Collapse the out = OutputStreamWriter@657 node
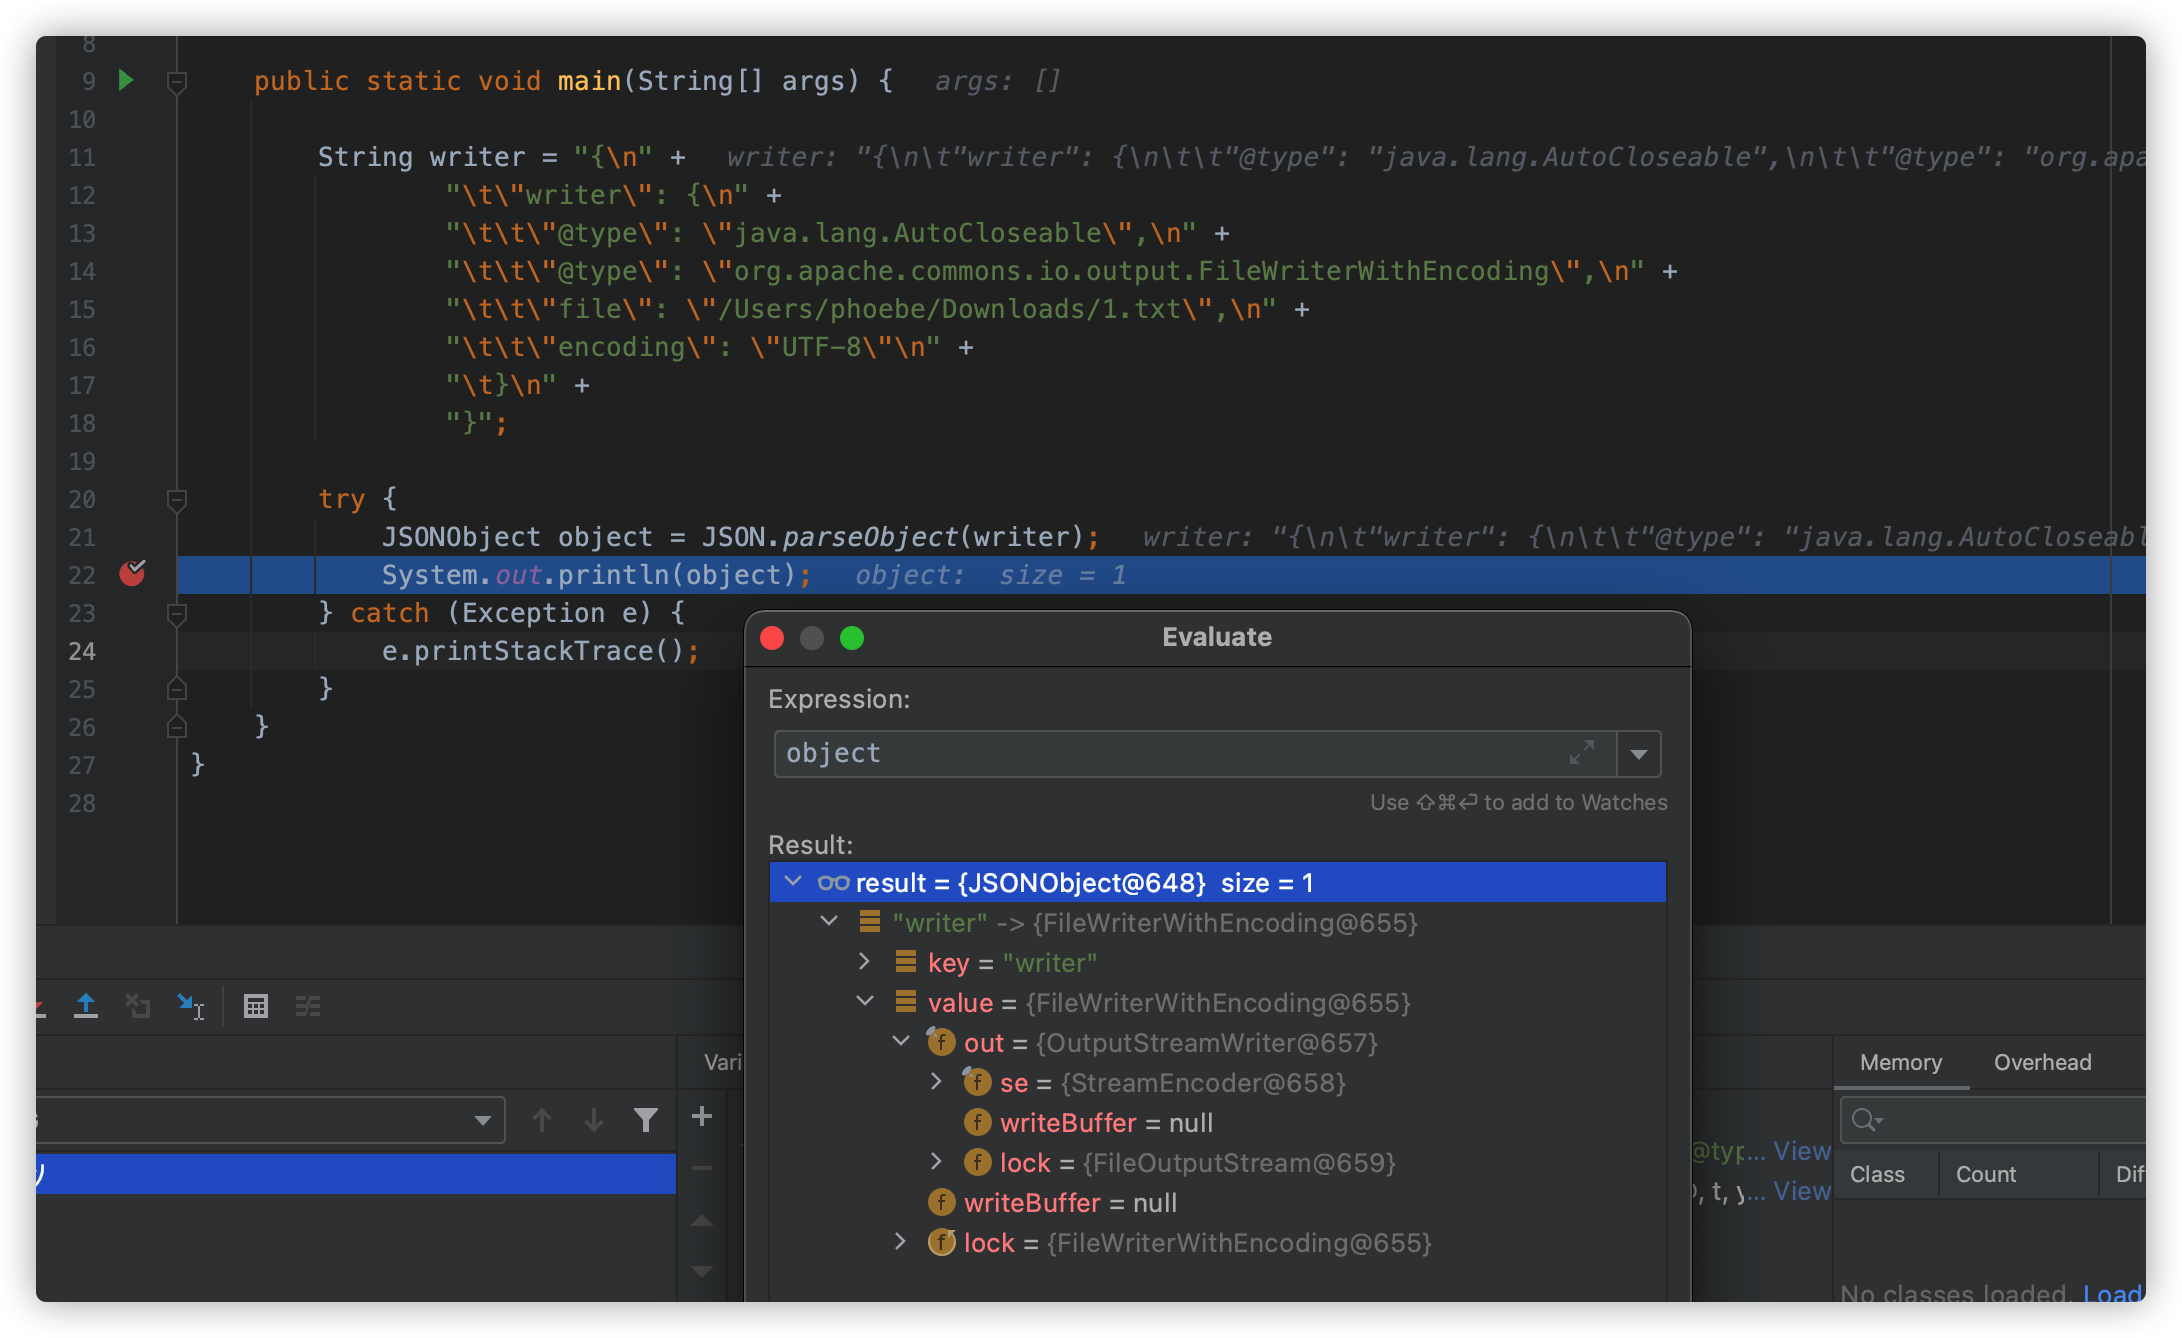 (x=901, y=1042)
